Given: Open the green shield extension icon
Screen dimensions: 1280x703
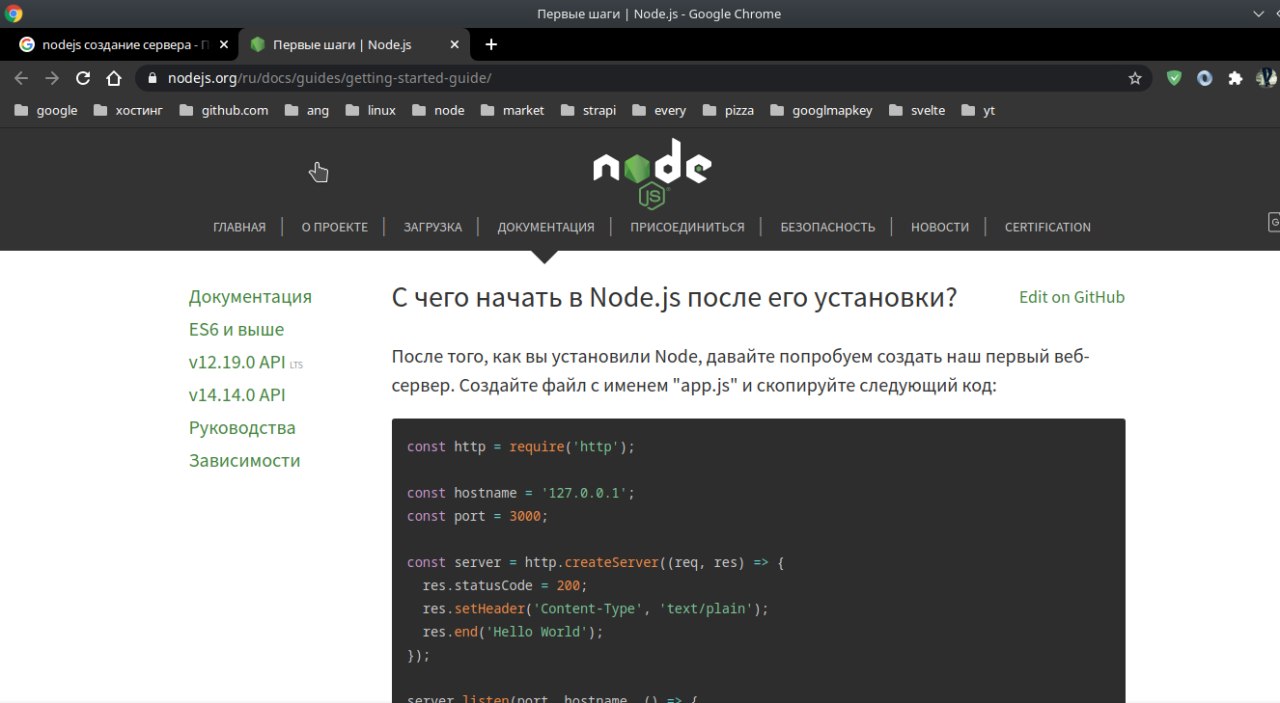Looking at the screenshot, I should point(1175,78).
